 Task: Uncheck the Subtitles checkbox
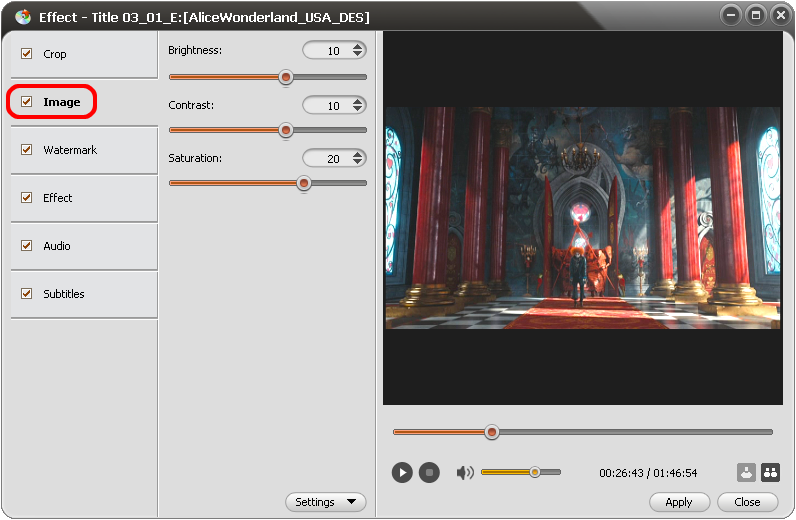click(26, 294)
